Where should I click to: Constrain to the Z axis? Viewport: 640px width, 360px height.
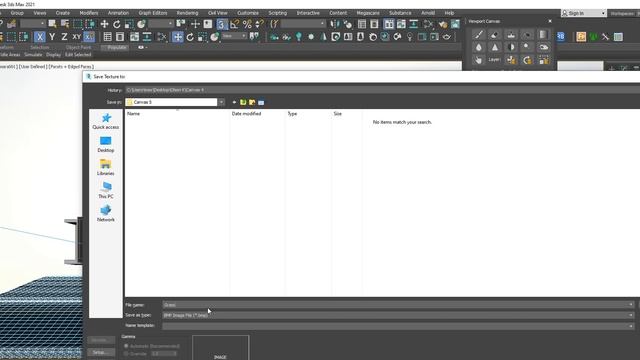point(64,37)
